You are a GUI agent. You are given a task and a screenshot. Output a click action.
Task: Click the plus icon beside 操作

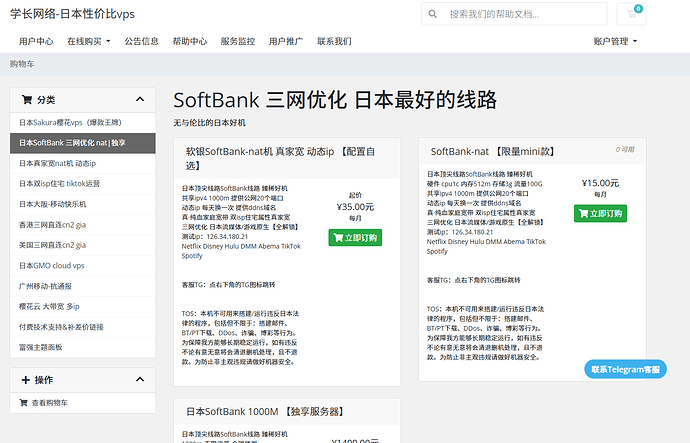26,380
